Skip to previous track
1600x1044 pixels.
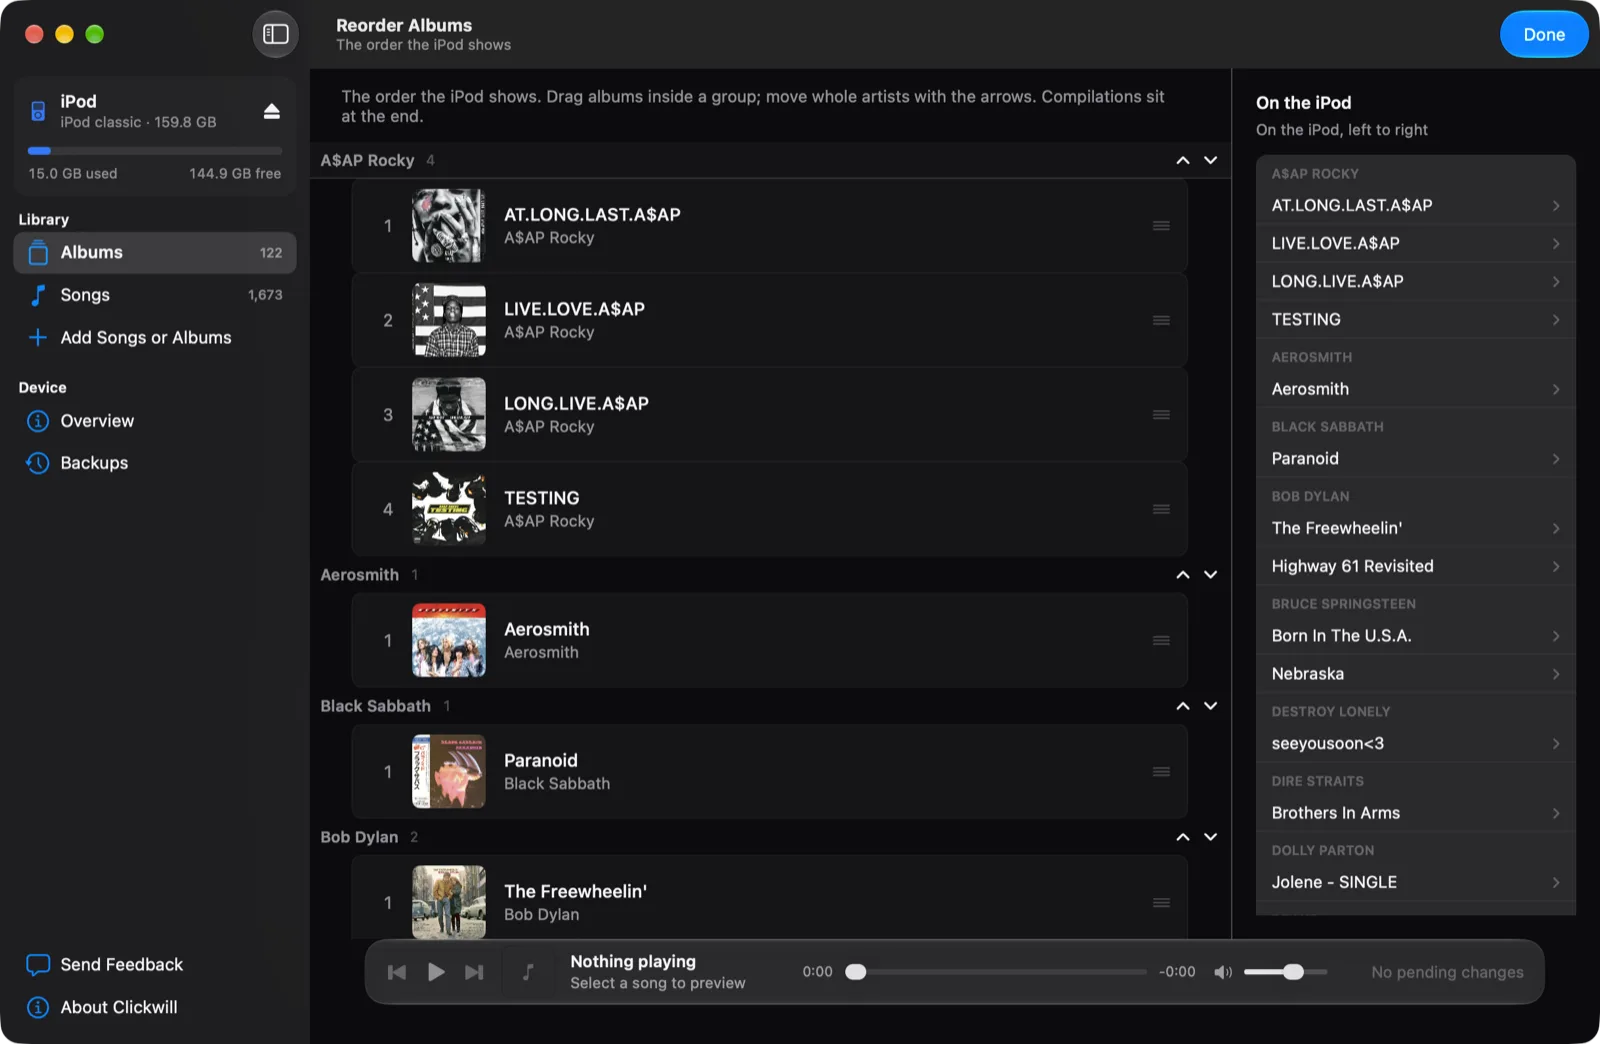pyautogui.click(x=397, y=972)
